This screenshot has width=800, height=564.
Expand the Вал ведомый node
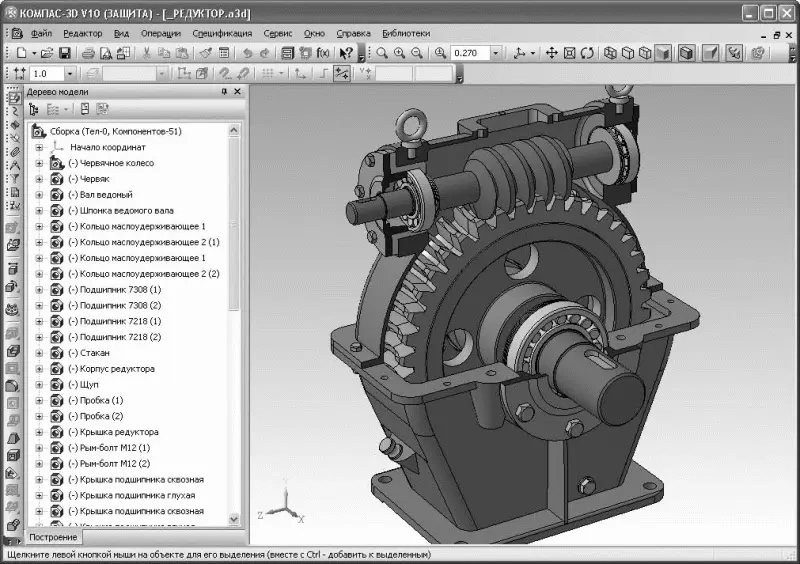(39, 194)
